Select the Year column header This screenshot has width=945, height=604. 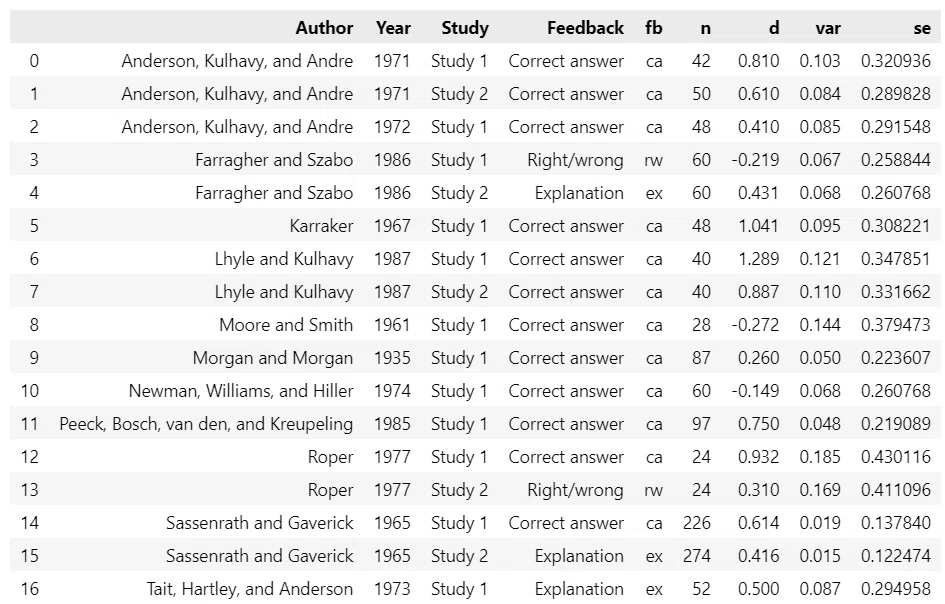(x=393, y=28)
